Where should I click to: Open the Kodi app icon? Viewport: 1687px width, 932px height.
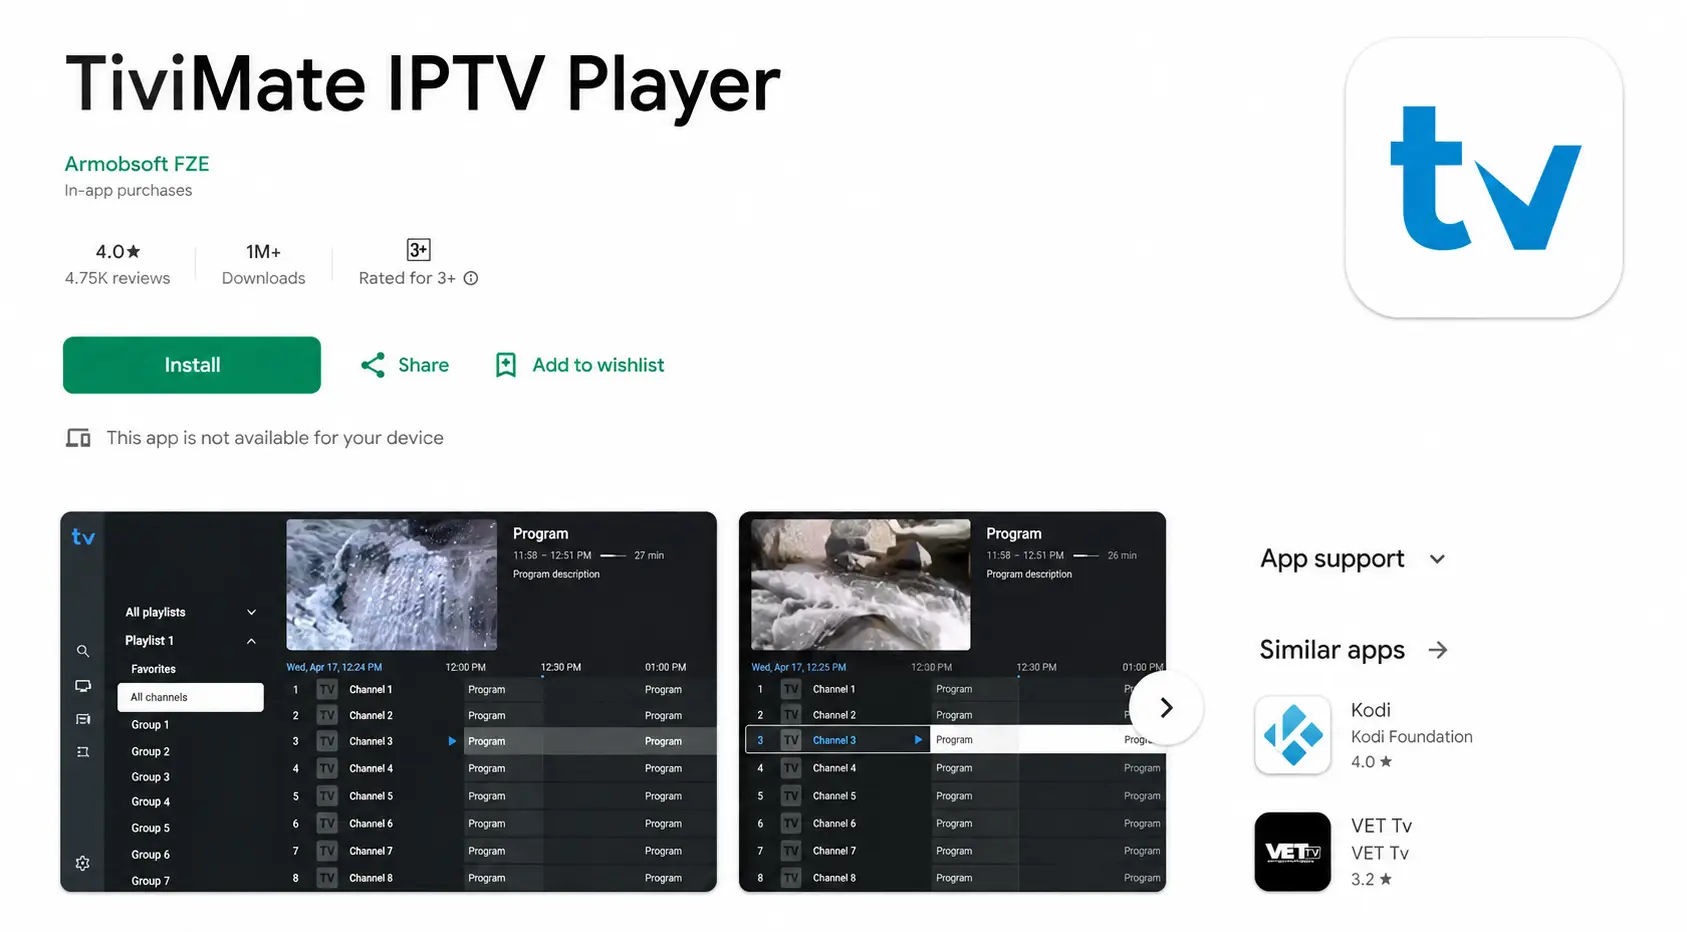(x=1293, y=735)
